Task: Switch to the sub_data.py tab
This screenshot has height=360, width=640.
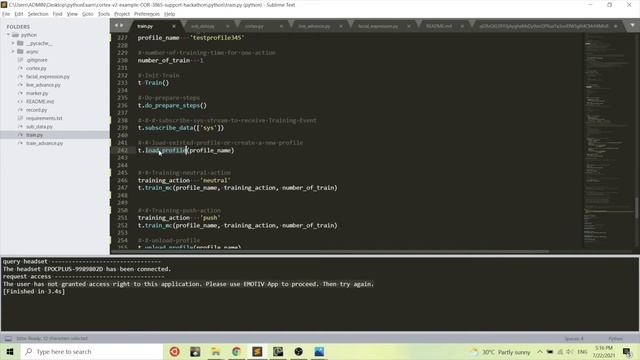Action: point(203,26)
